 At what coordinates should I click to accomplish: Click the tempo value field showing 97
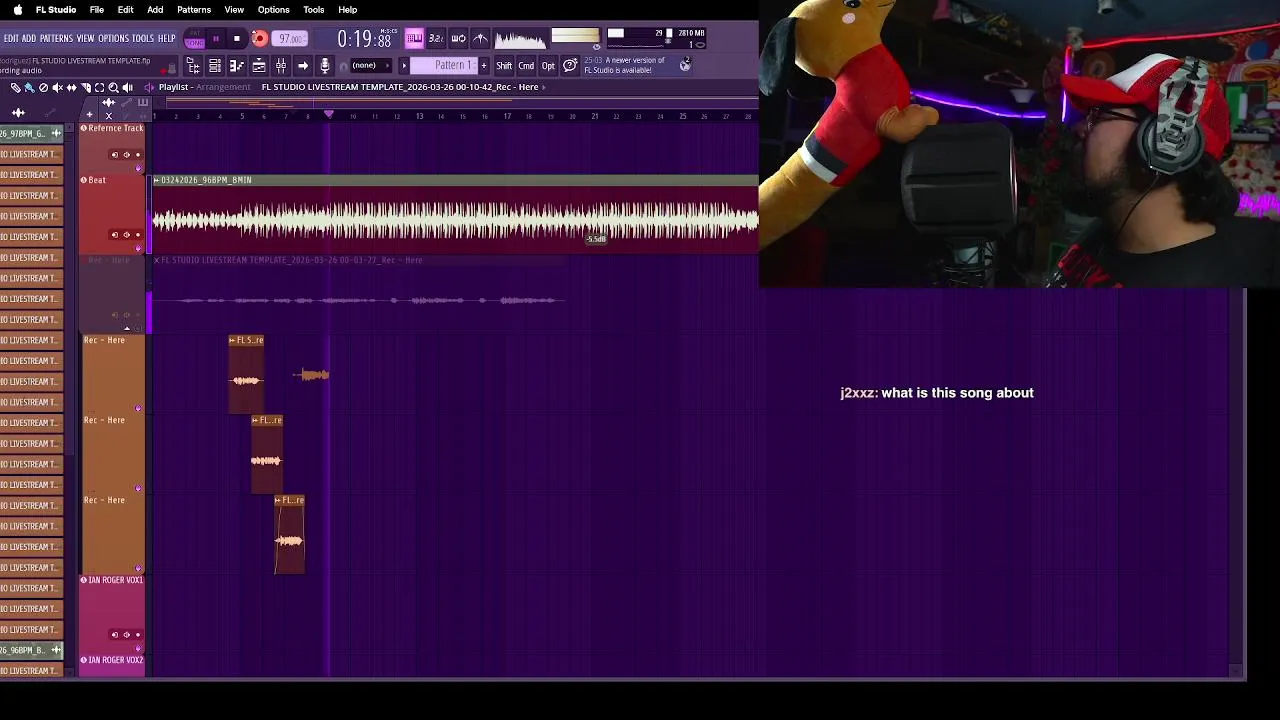click(x=291, y=39)
